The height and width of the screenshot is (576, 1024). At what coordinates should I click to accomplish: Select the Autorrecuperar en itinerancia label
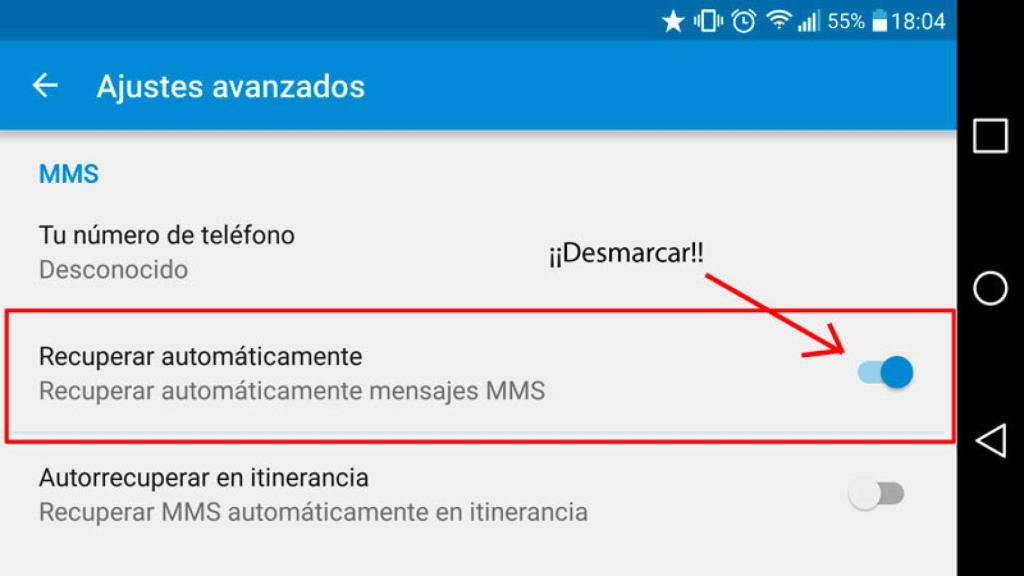click(x=204, y=477)
